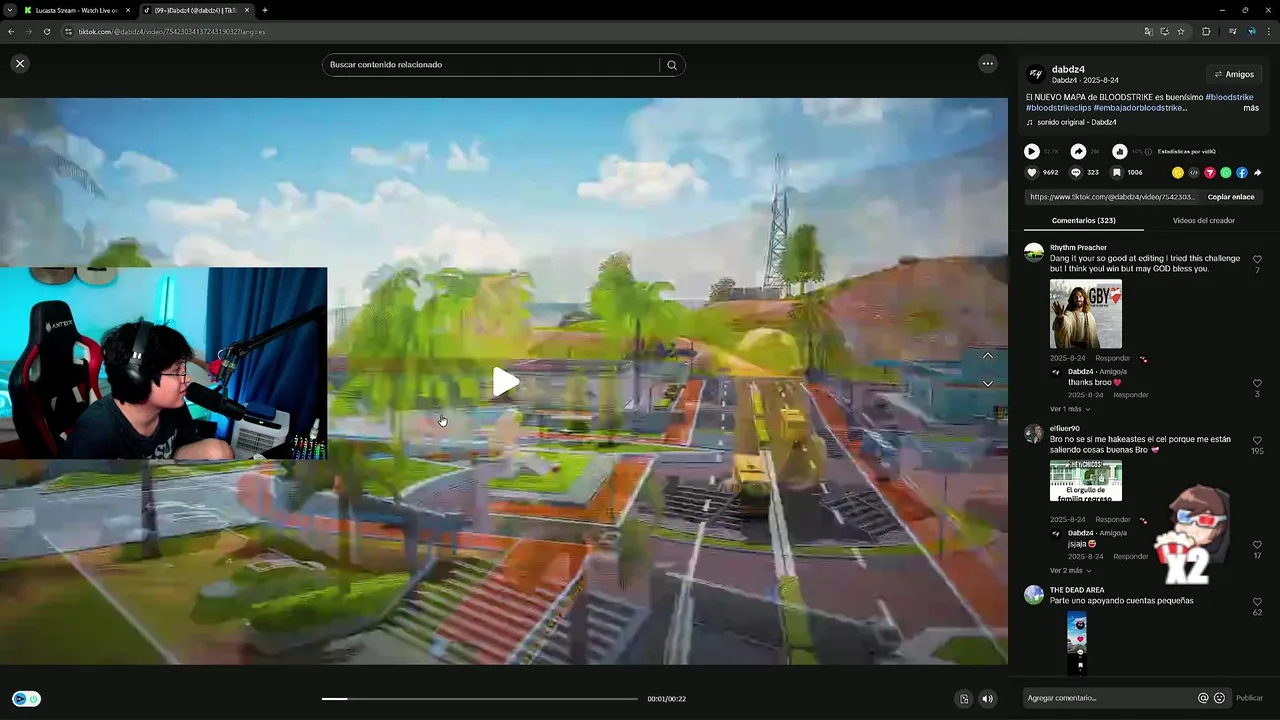This screenshot has height=720, width=1280.
Task: Play the video with center play button
Action: (505, 382)
